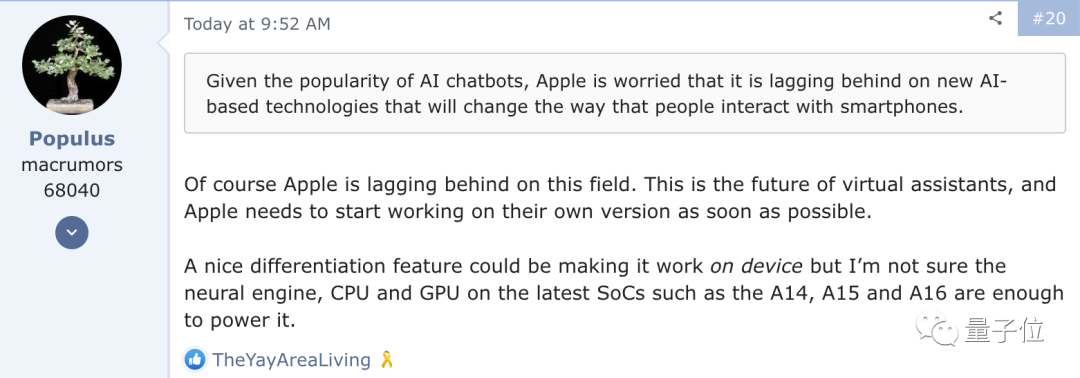Click the 量子位 watermark text
The height and width of the screenshot is (378, 1080).
point(1006,330)
